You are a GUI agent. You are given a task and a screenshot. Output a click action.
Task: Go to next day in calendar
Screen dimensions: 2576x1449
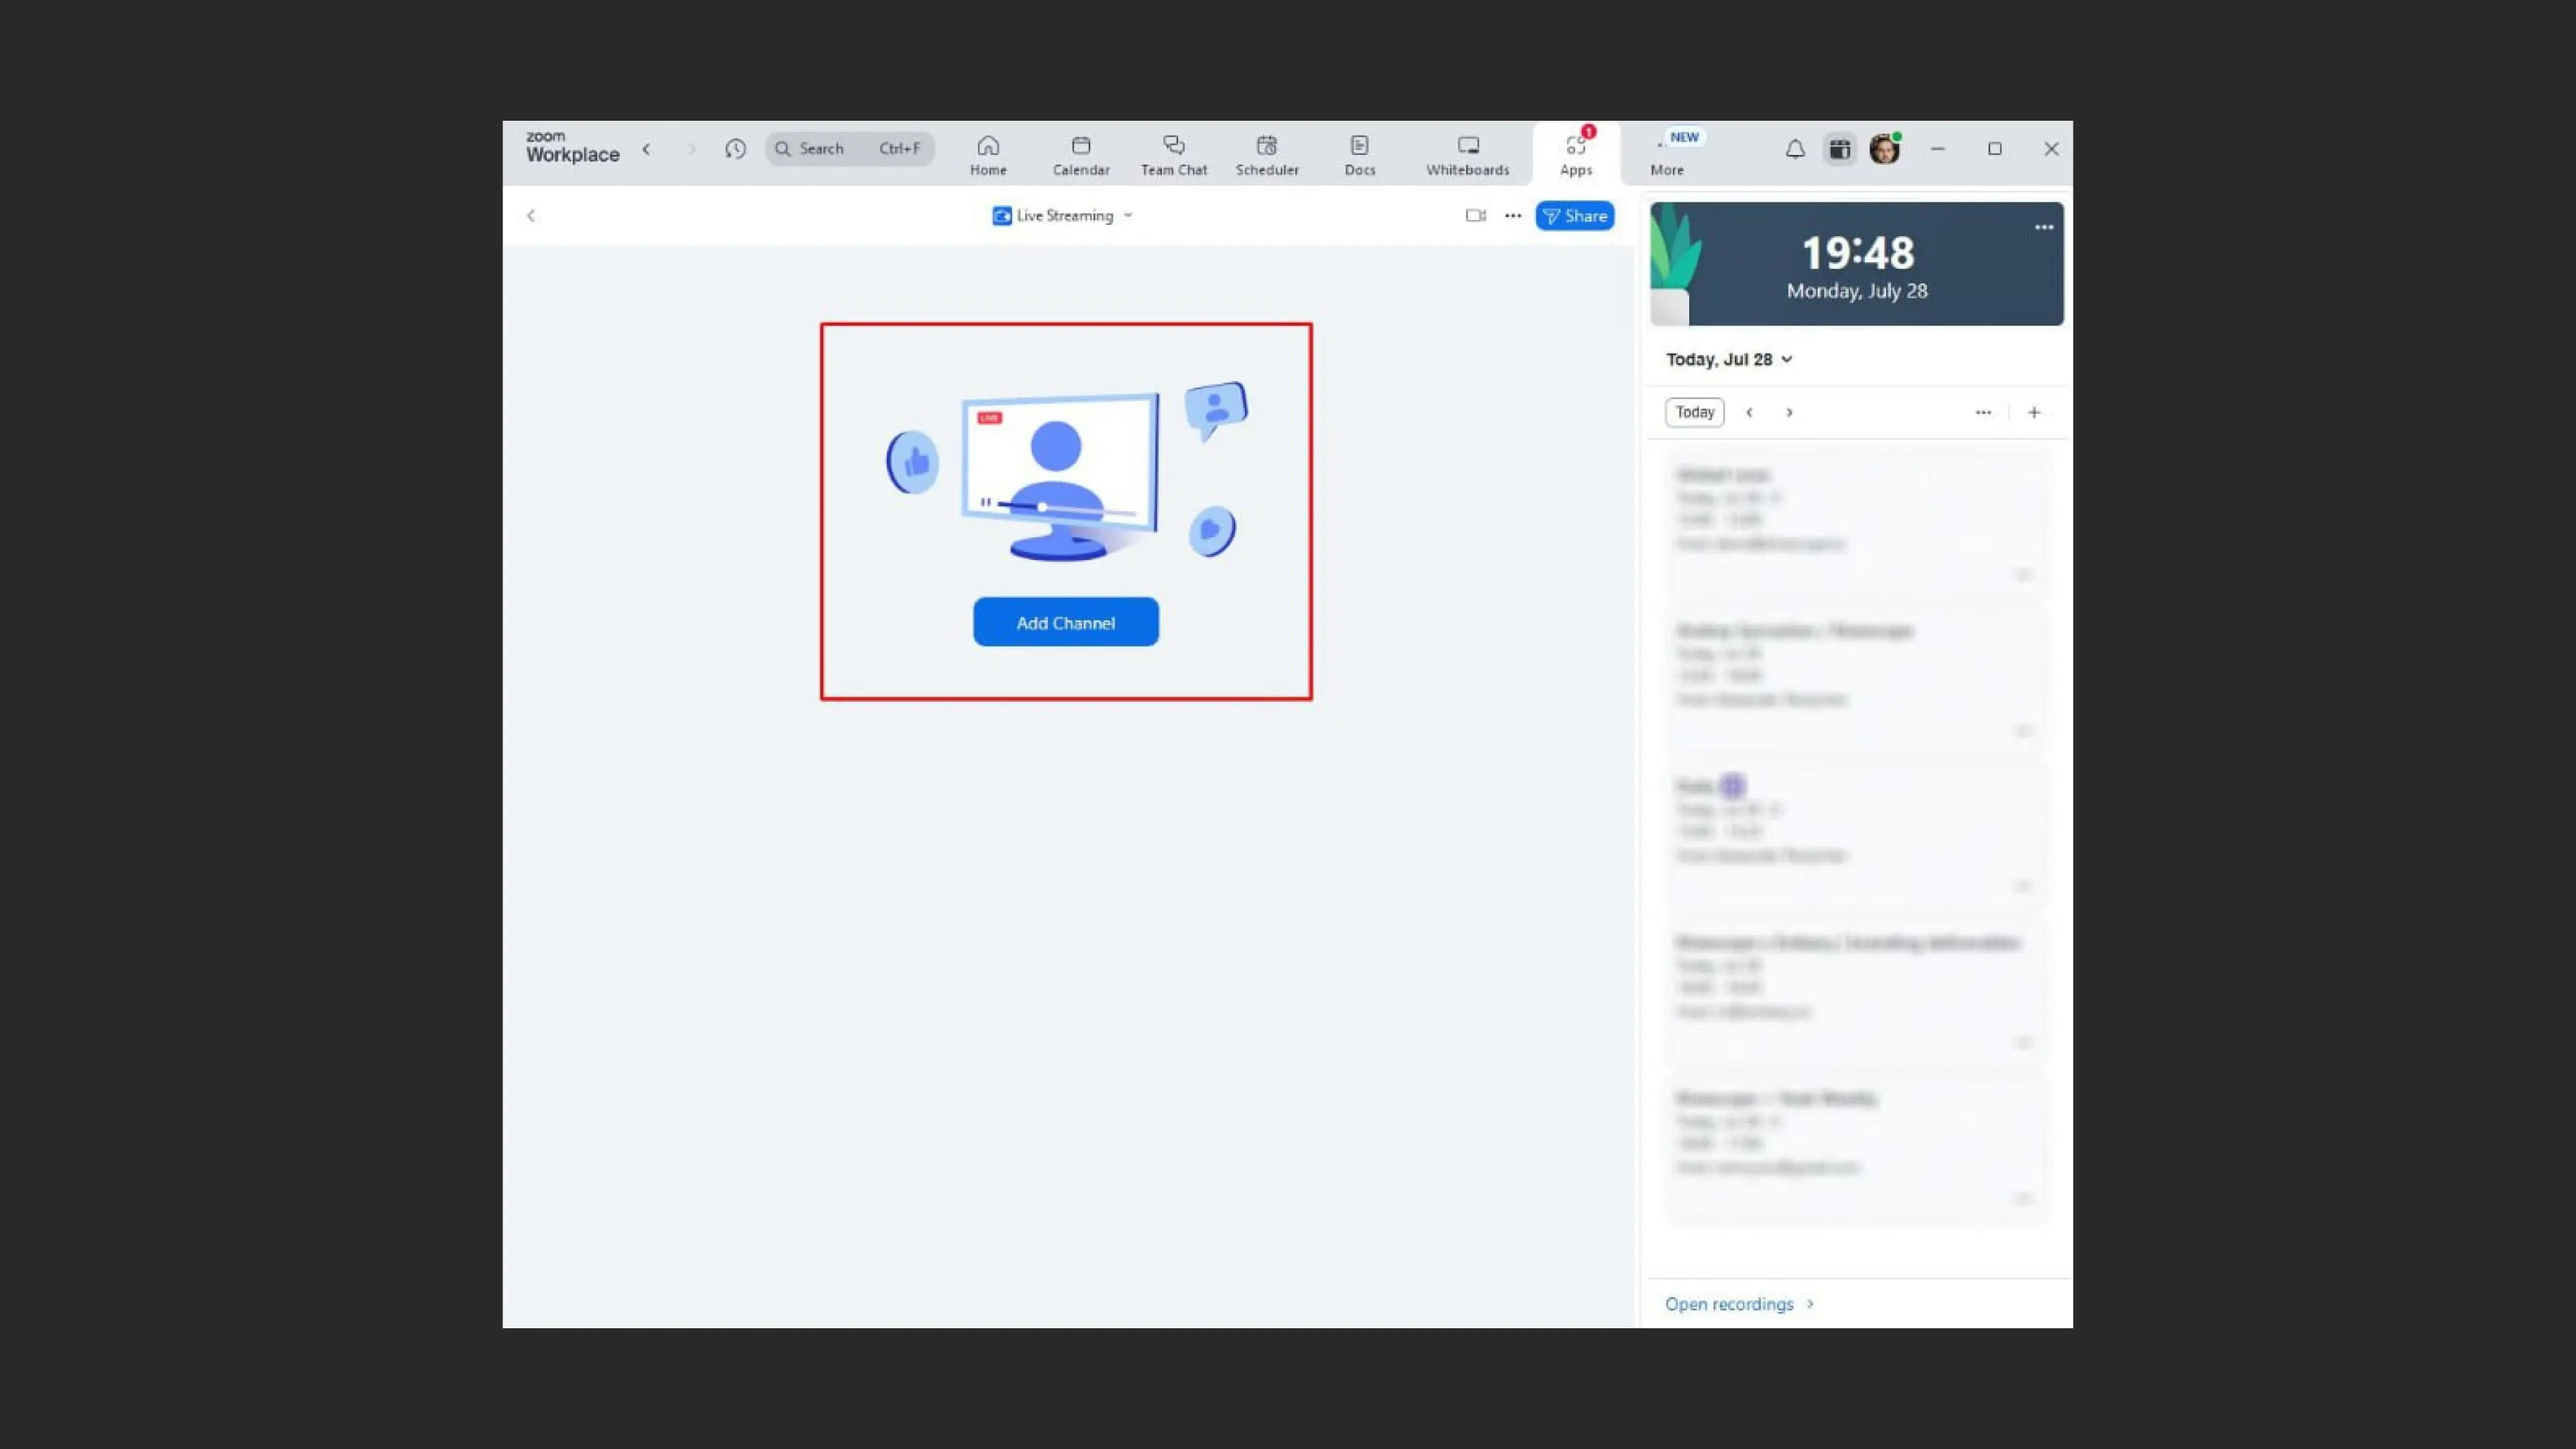coord(1789,412)
